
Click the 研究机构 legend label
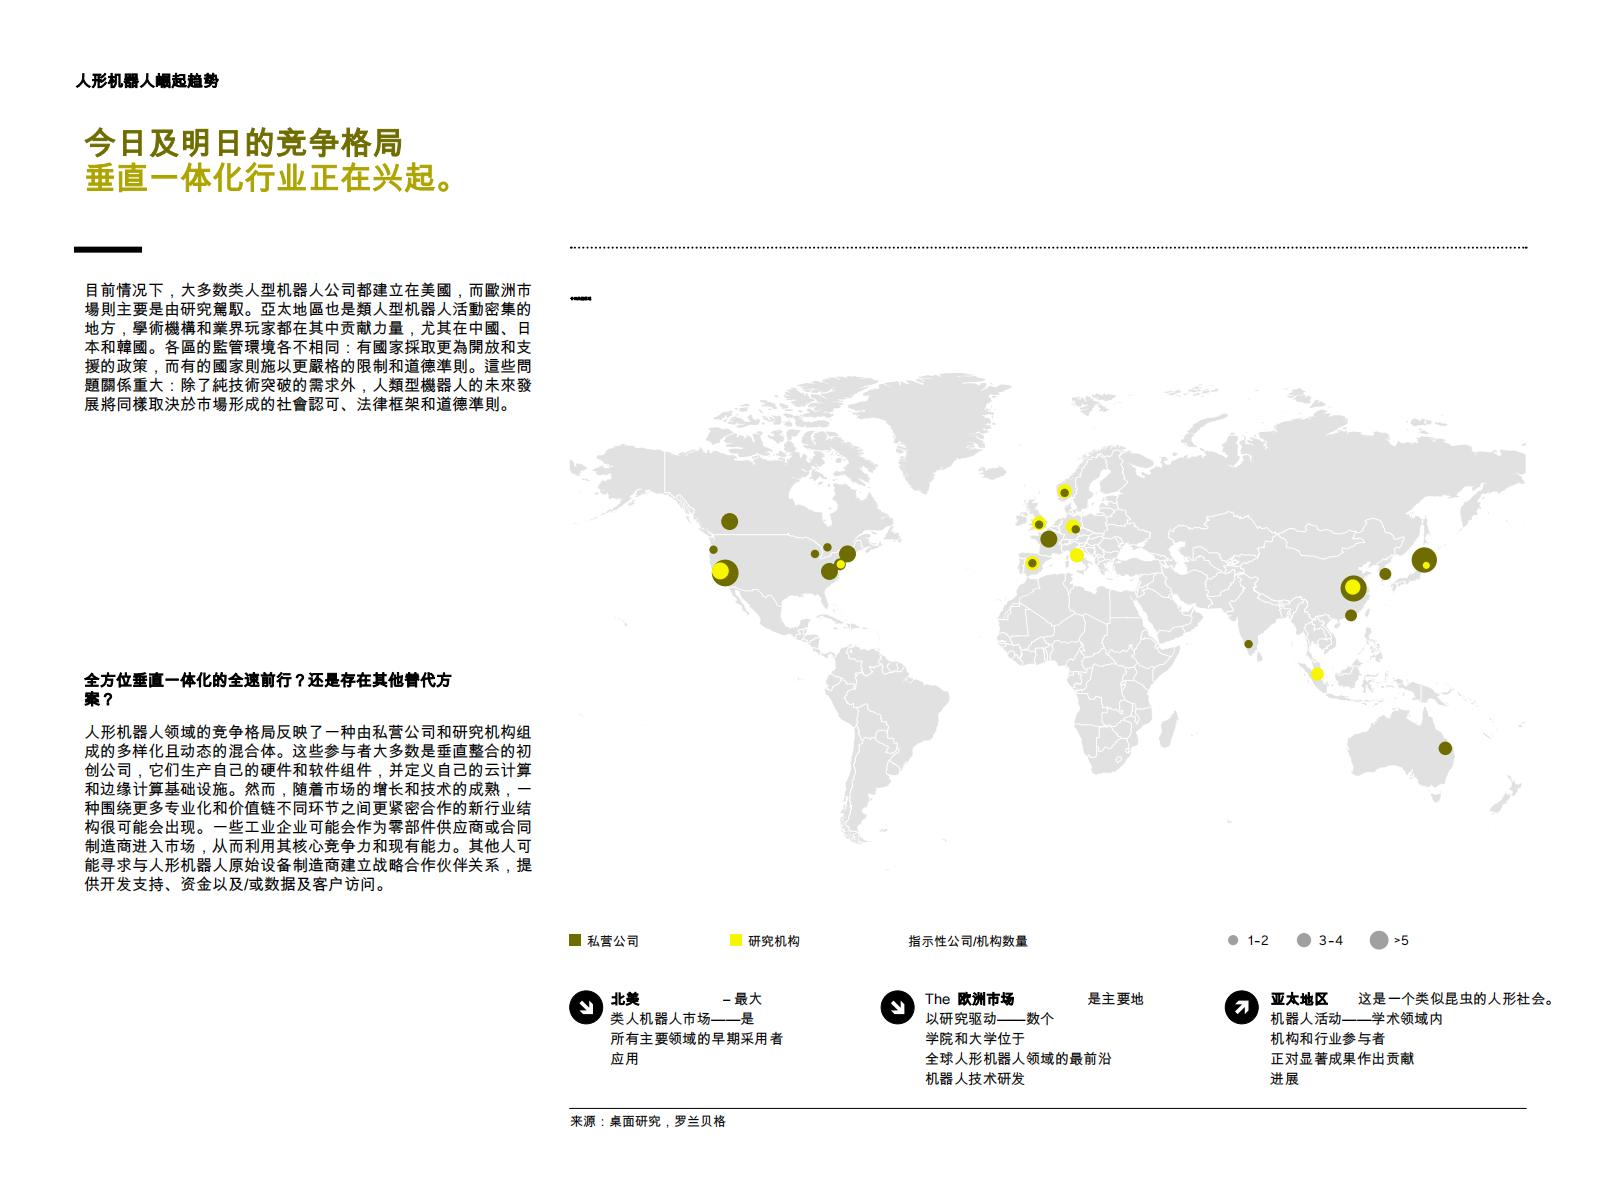(774, 941)
